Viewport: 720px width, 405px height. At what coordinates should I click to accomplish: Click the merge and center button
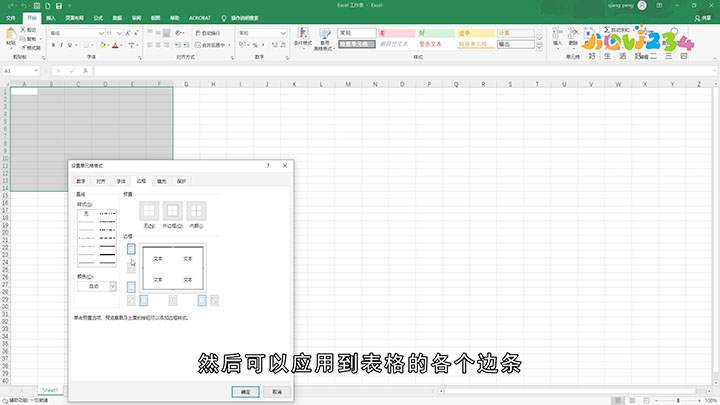[210, 45]
